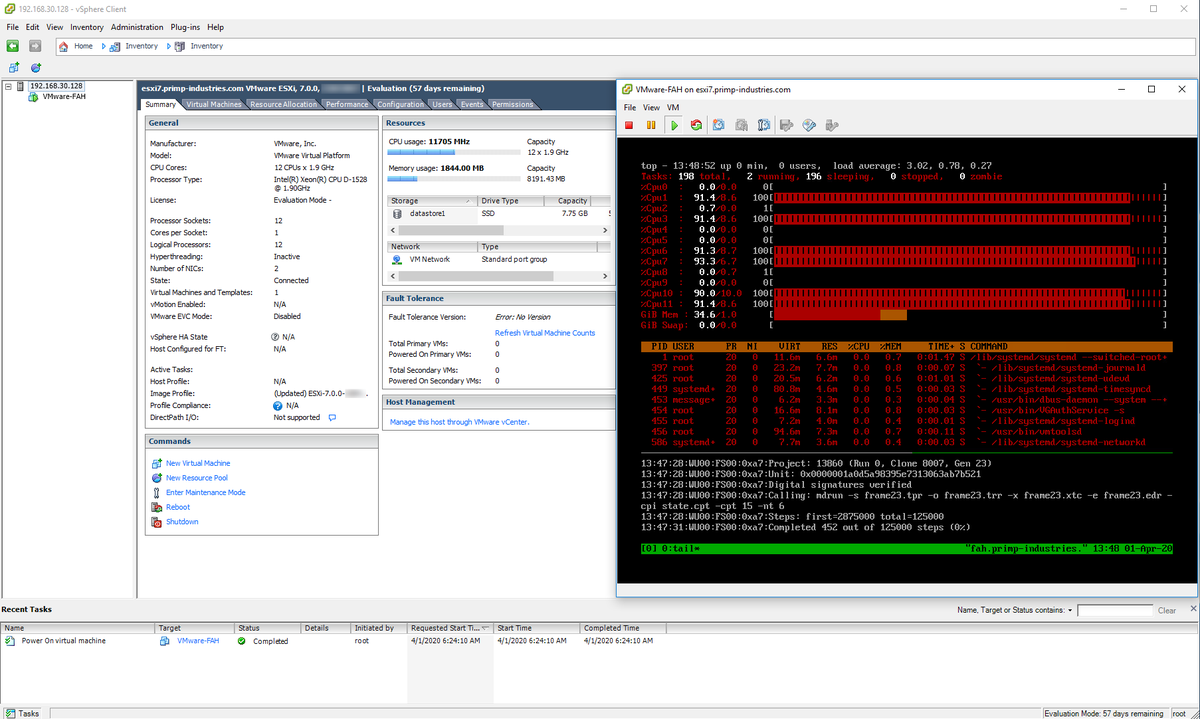This screenshot has width=1200, height=719.
Task: Open the Plug-ins menu
Action: tap(186, 27)
